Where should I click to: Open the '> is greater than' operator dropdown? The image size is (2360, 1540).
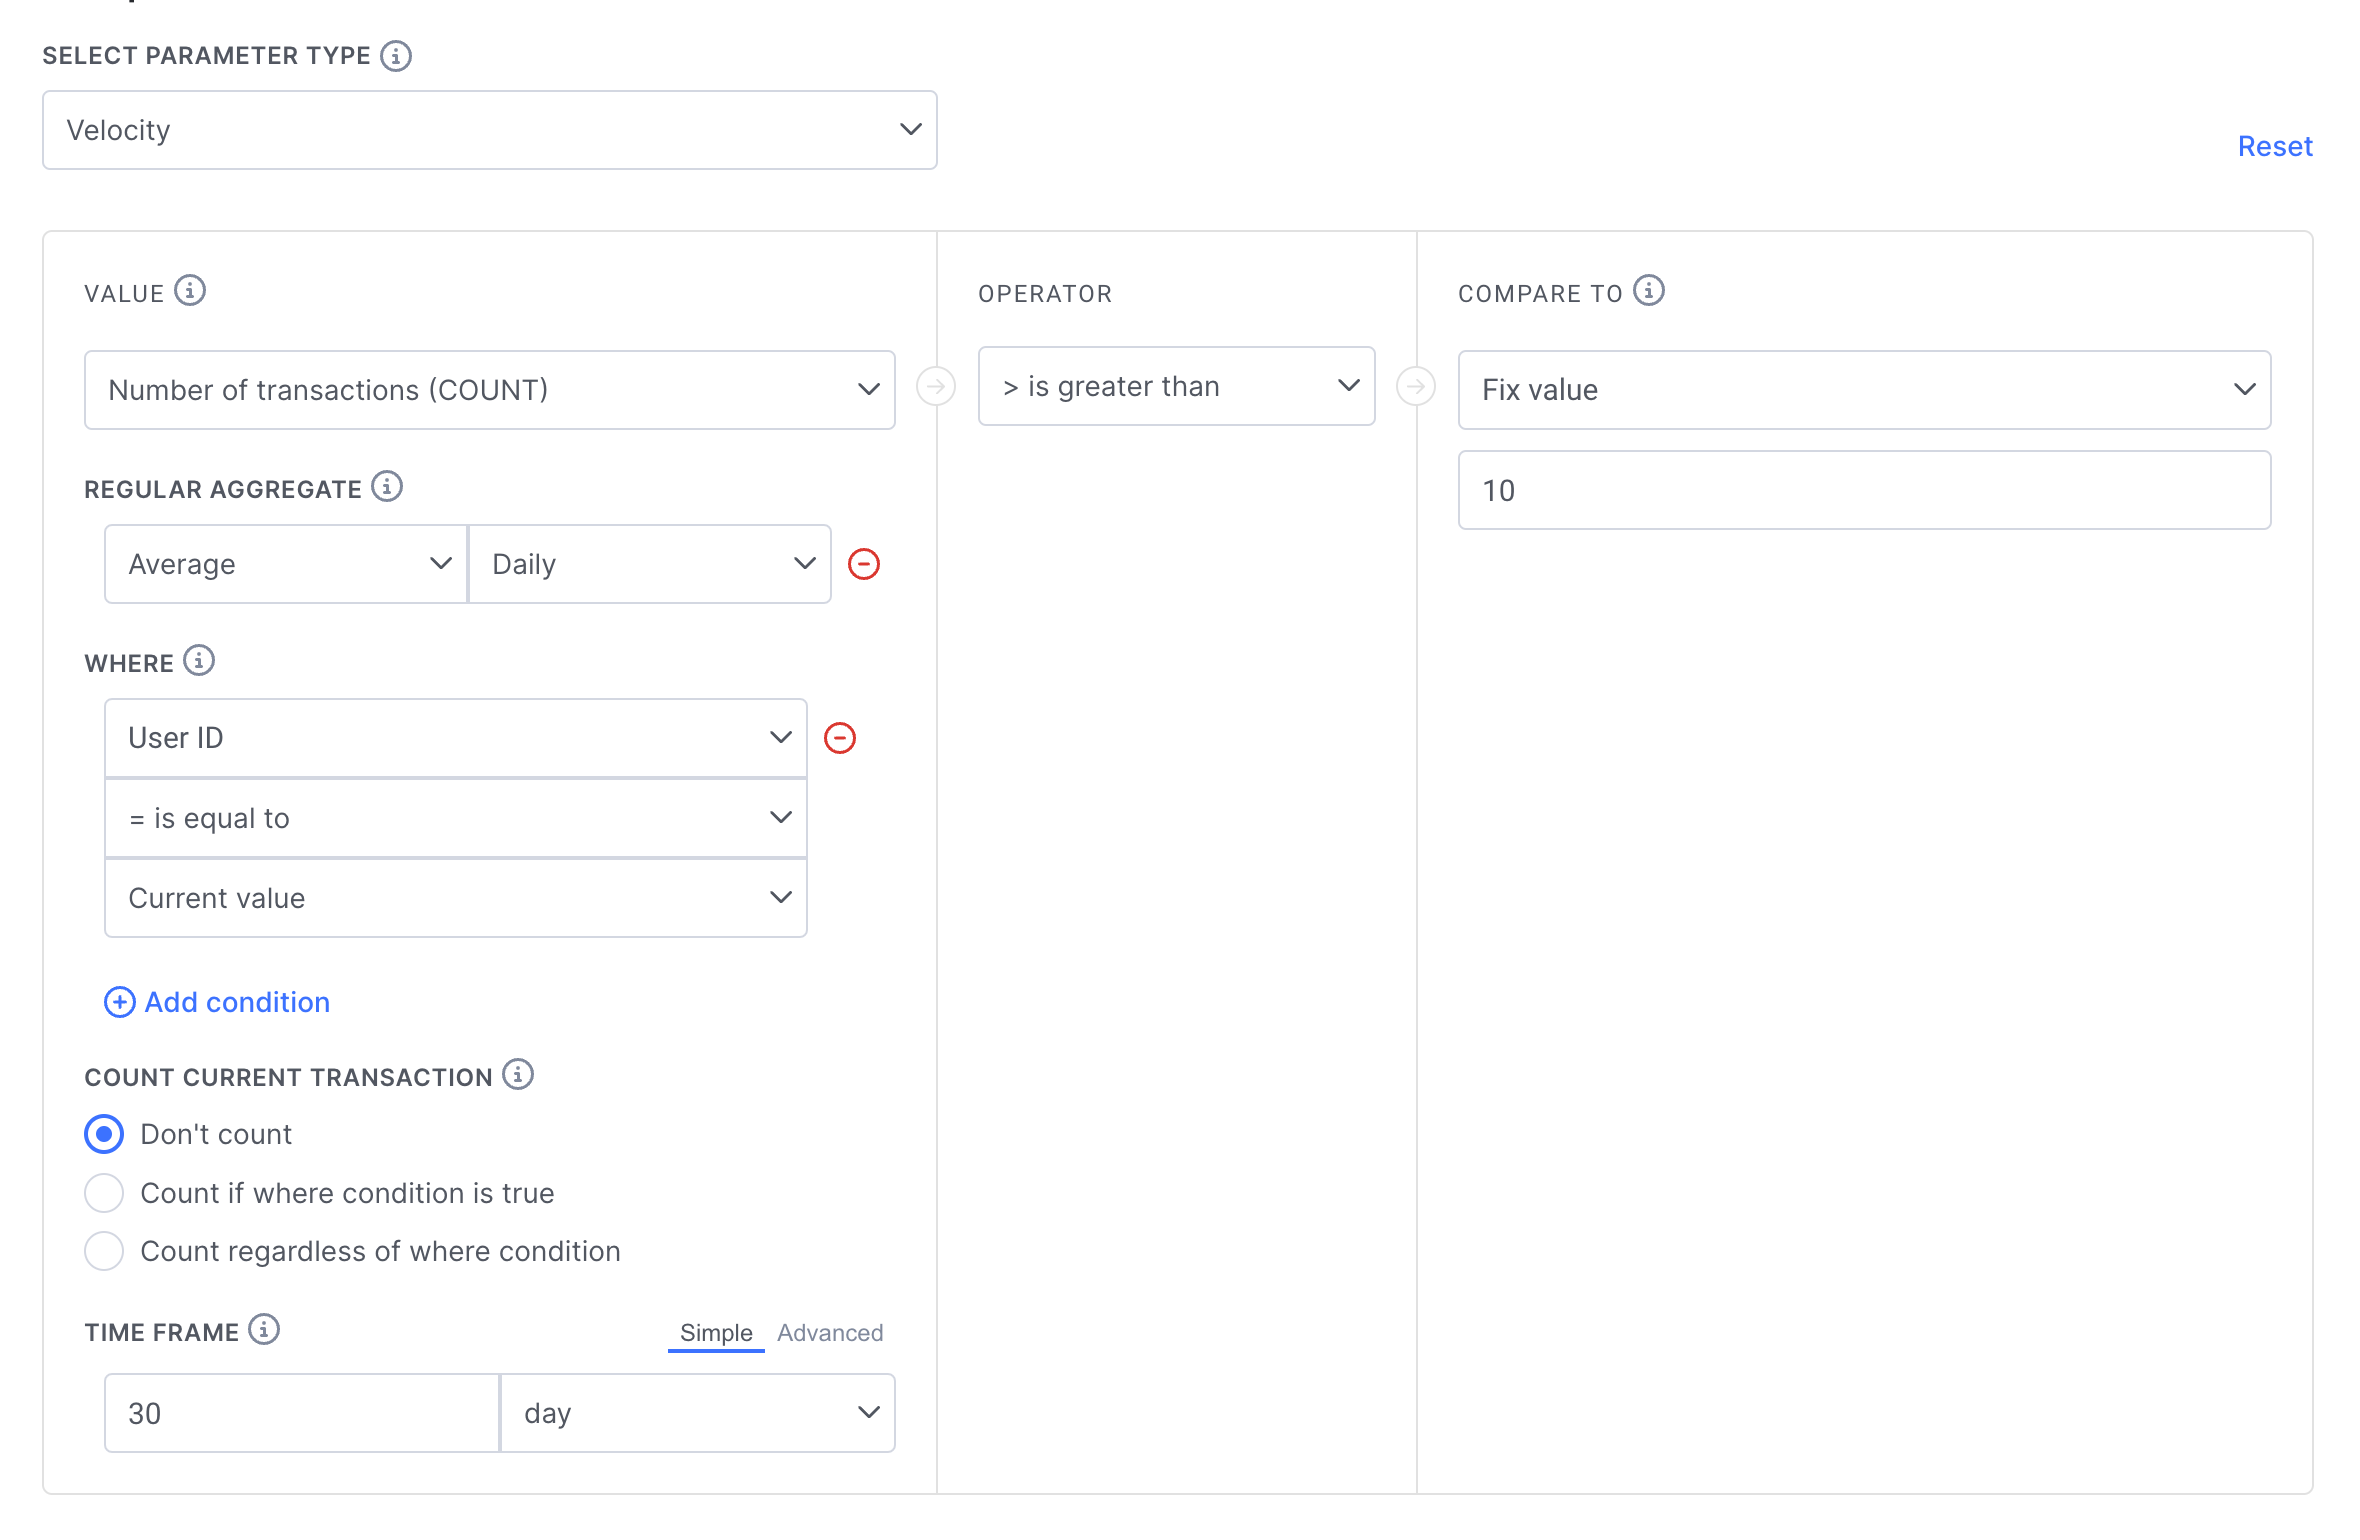pyautogui.click(x=1177, y=386)
